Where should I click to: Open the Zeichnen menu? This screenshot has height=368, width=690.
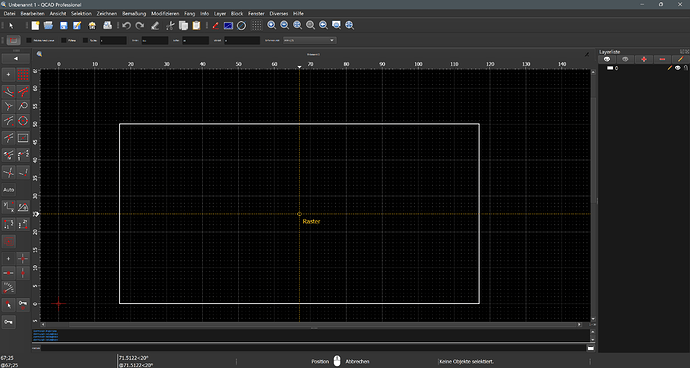[x=107, y=14]
